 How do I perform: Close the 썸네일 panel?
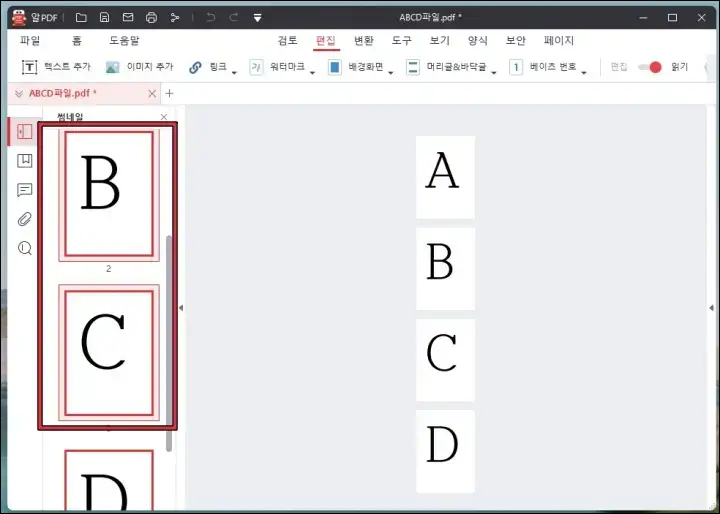pyautogui.click(x=164, y=117)
